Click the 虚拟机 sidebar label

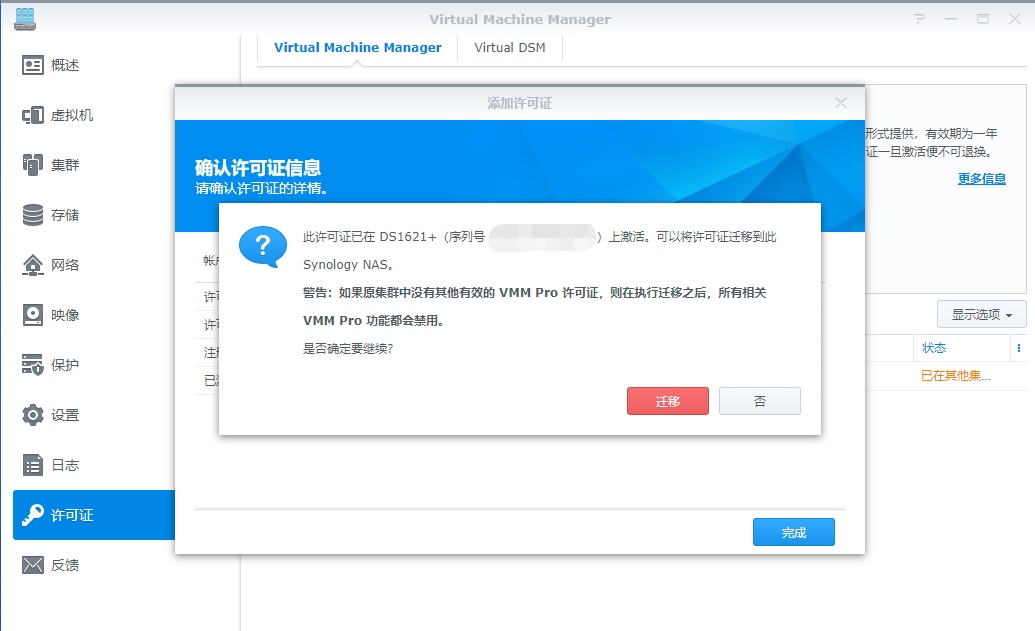[72, 115]
